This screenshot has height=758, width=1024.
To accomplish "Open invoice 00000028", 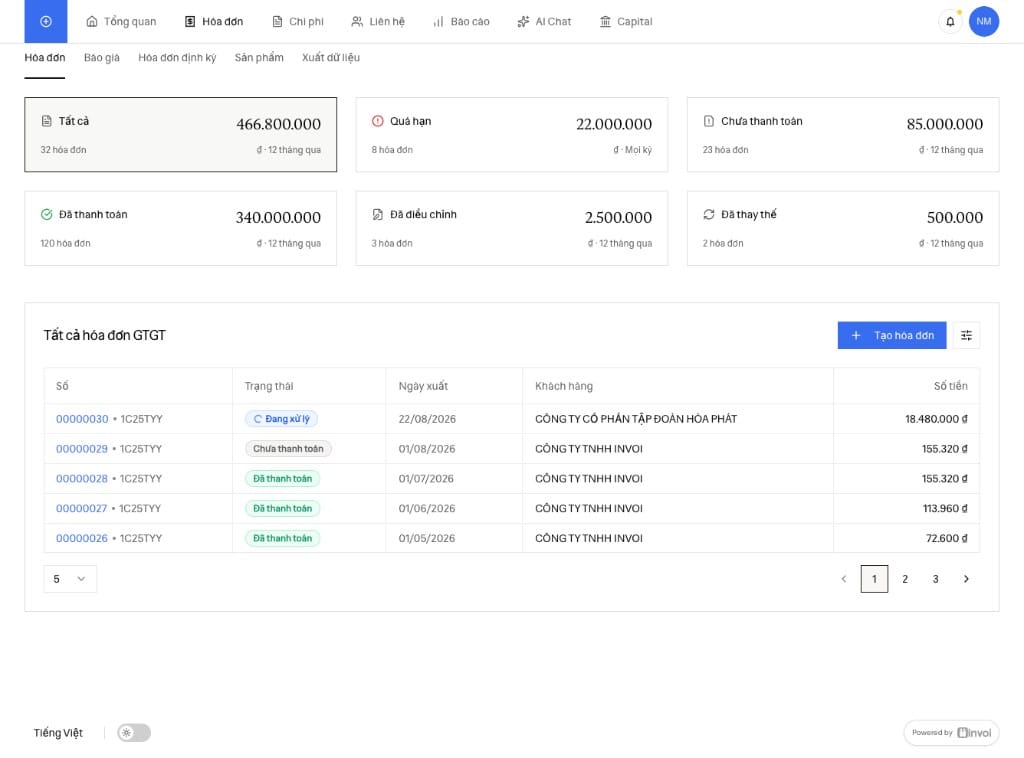I will click(x=82, y=479).
